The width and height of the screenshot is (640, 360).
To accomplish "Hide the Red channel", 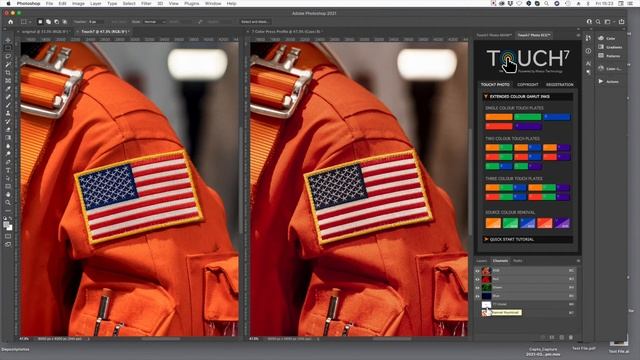I will click(477, 279).
